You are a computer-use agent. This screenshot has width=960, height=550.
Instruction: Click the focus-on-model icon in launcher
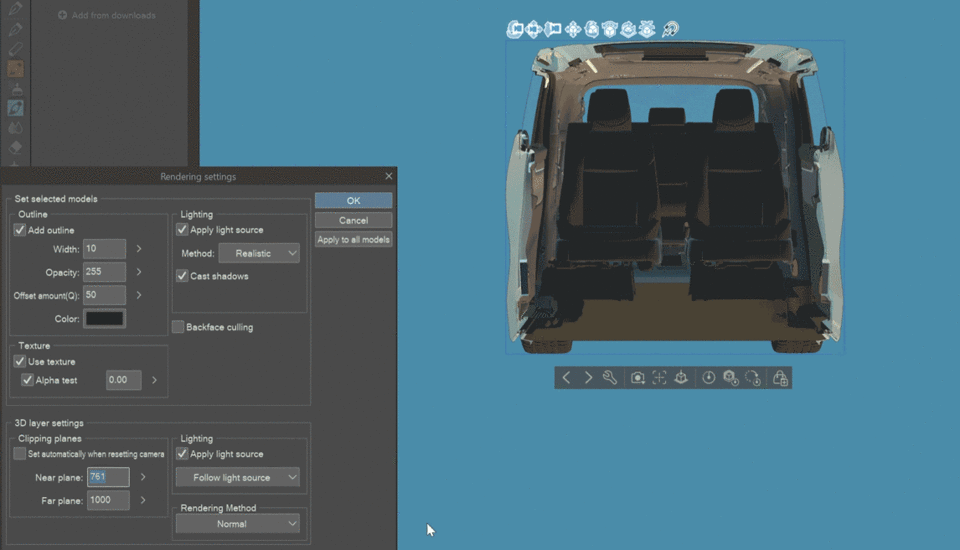coord(659,378)
